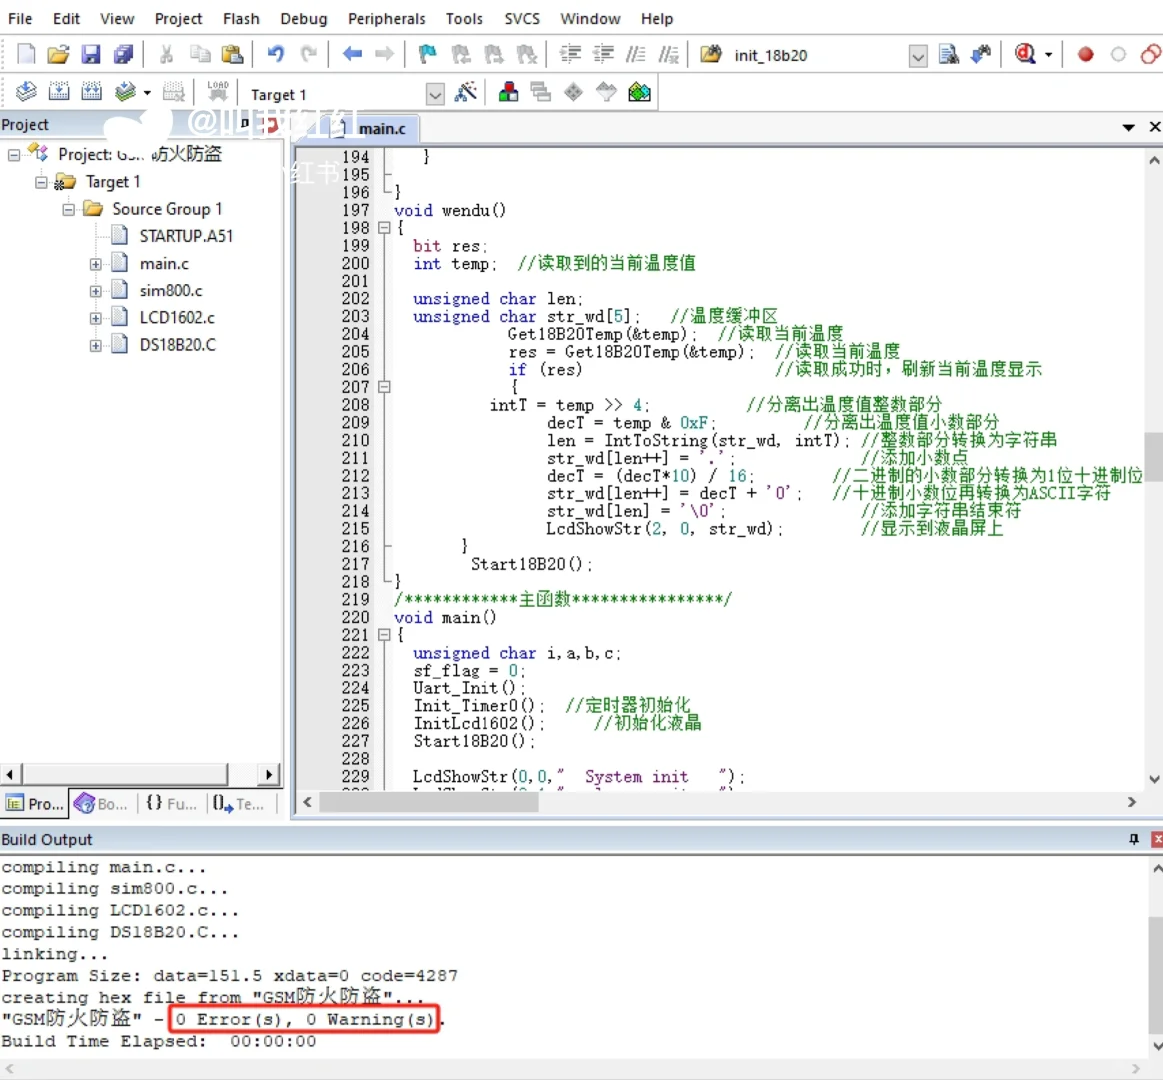Click the Manage Run-Time Environment icon
Viewport: 1163px width, 1080px height.
tap(639, 93)
